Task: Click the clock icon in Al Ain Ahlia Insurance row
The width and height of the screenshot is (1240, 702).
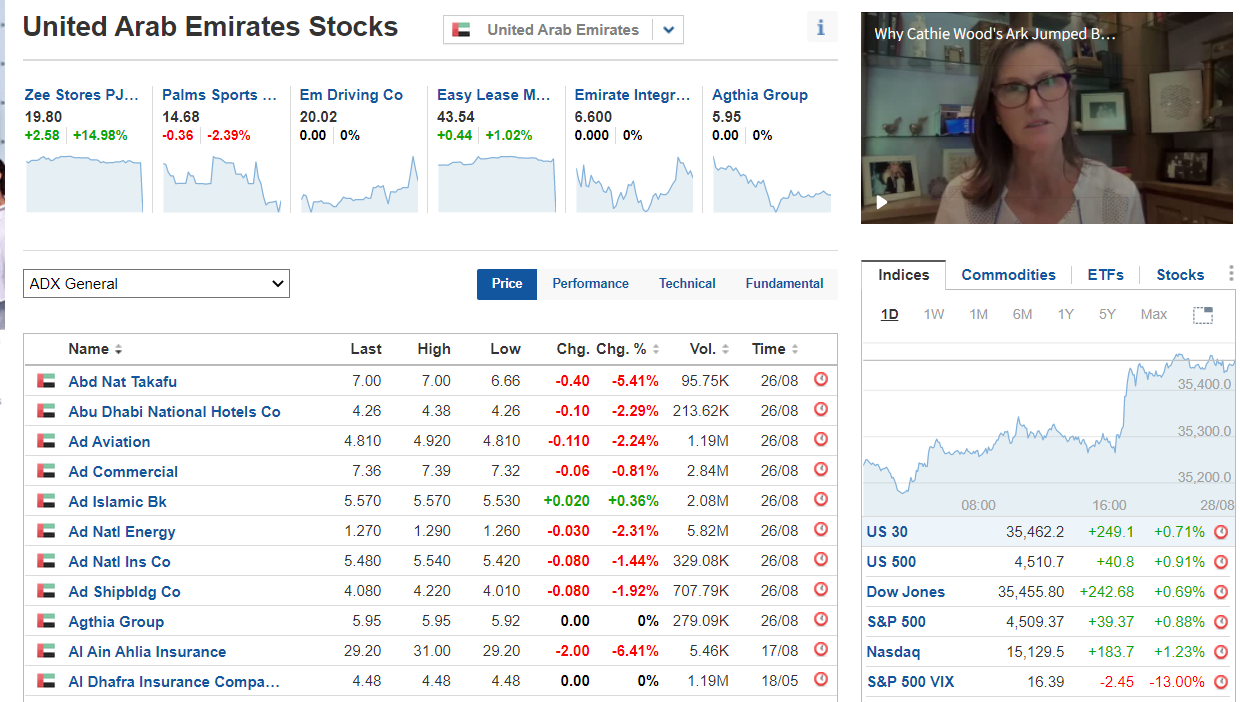Action: (821, 650)
